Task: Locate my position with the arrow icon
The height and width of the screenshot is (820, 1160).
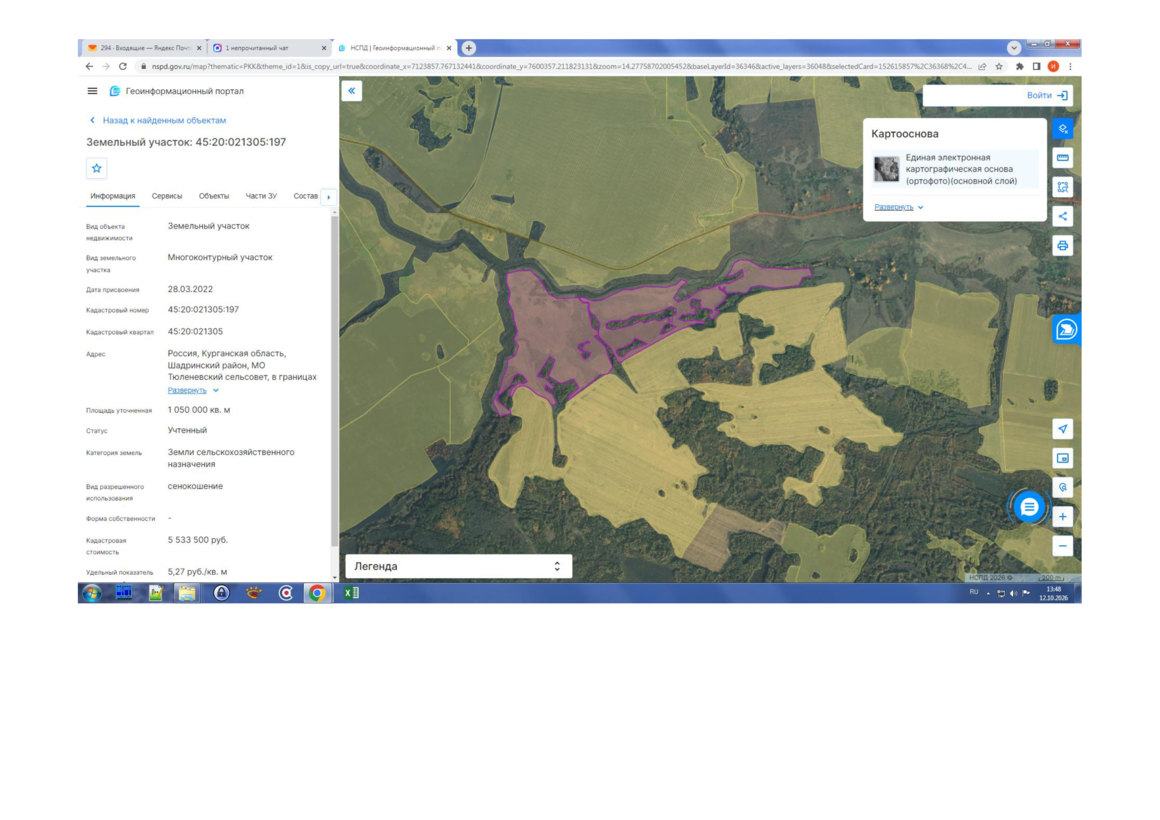Action: click(1062, 429)
